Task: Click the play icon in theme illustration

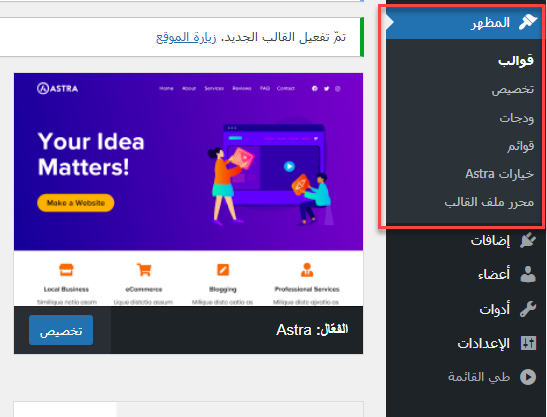Action: click(x=289, y=166)
